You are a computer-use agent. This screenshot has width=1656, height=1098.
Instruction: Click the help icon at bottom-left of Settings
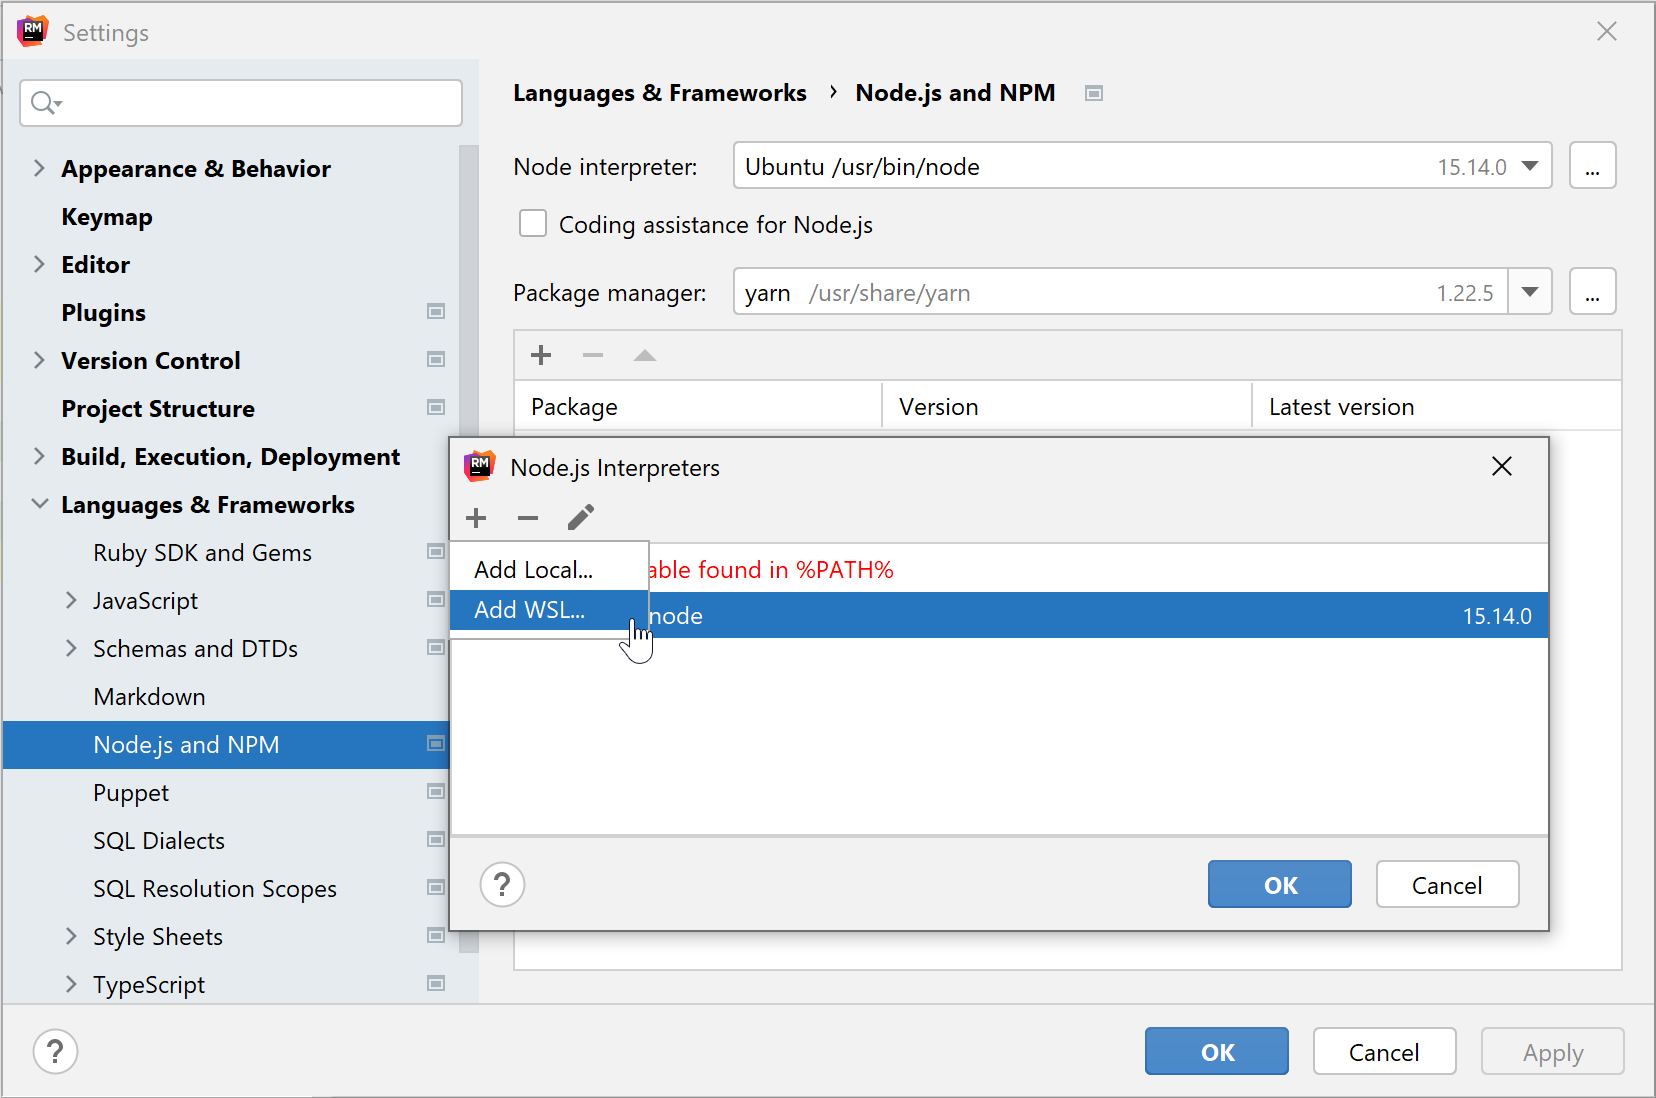pyautogui.click(x=56, y=1051)
